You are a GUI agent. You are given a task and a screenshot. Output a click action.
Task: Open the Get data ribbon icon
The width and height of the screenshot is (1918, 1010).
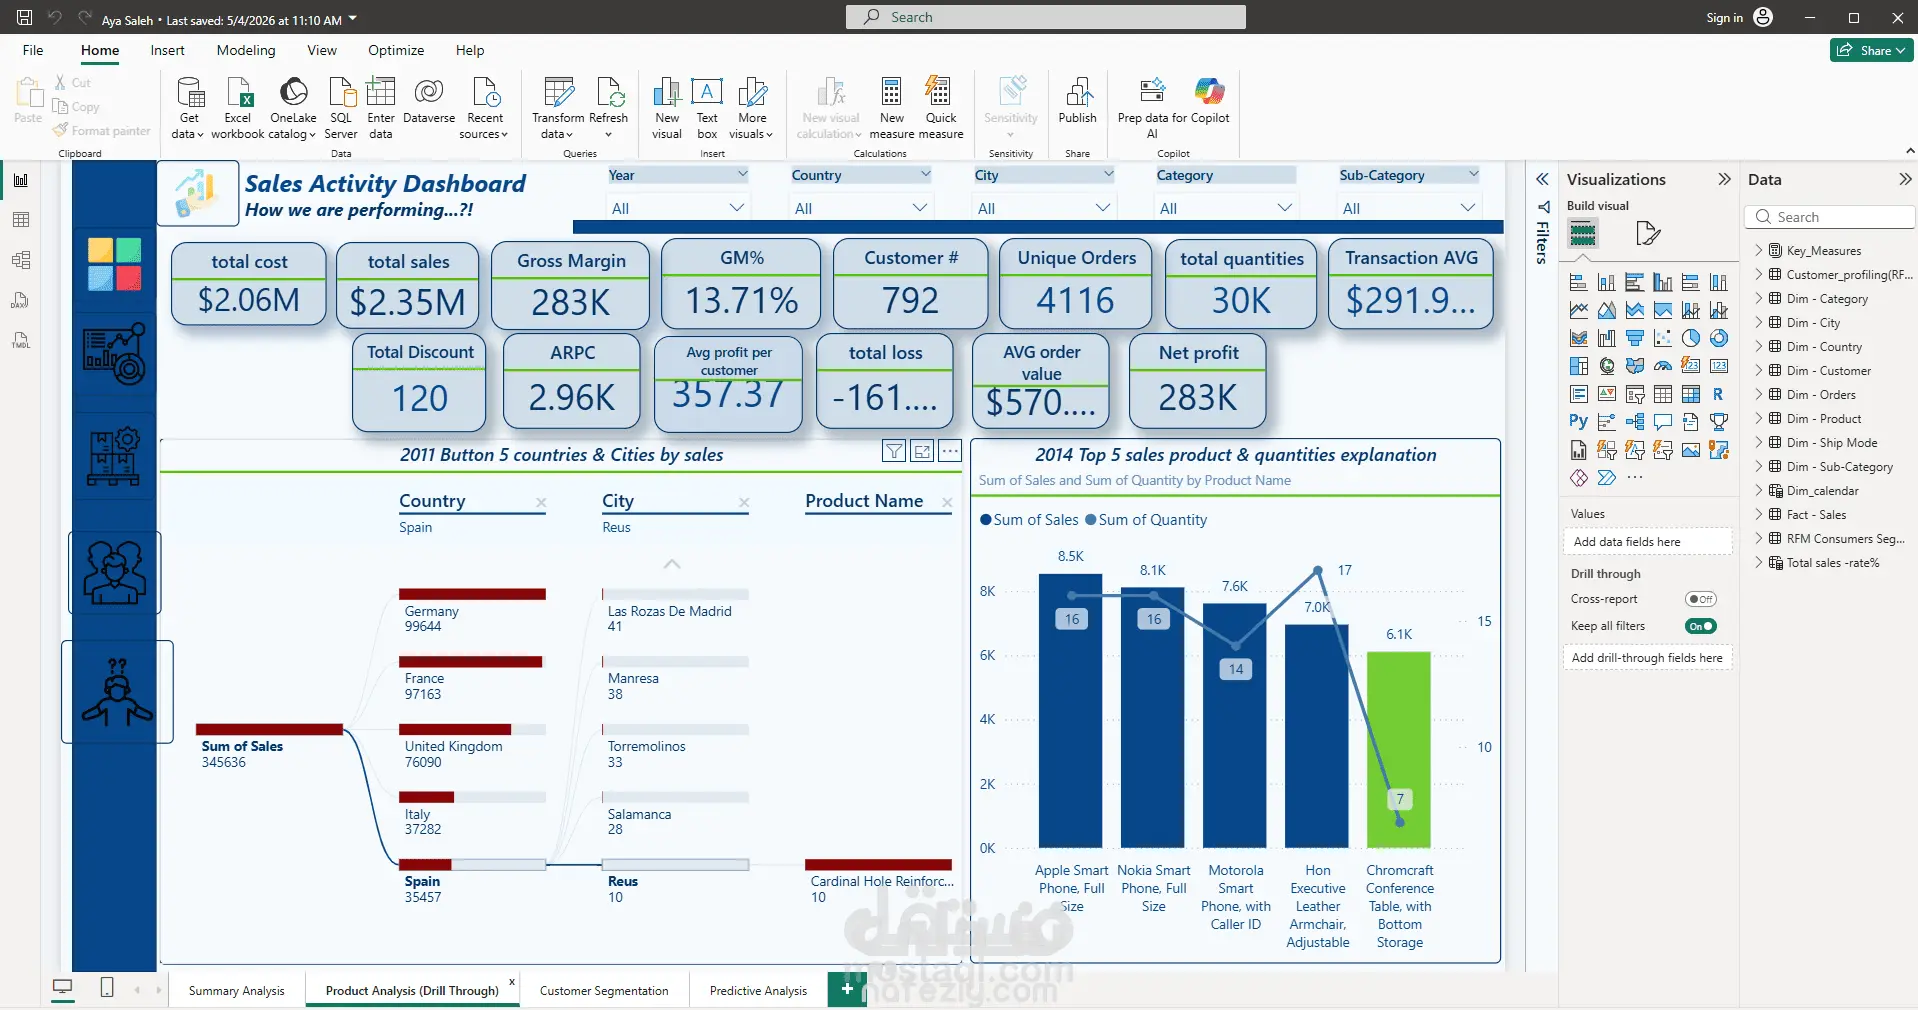188,106
